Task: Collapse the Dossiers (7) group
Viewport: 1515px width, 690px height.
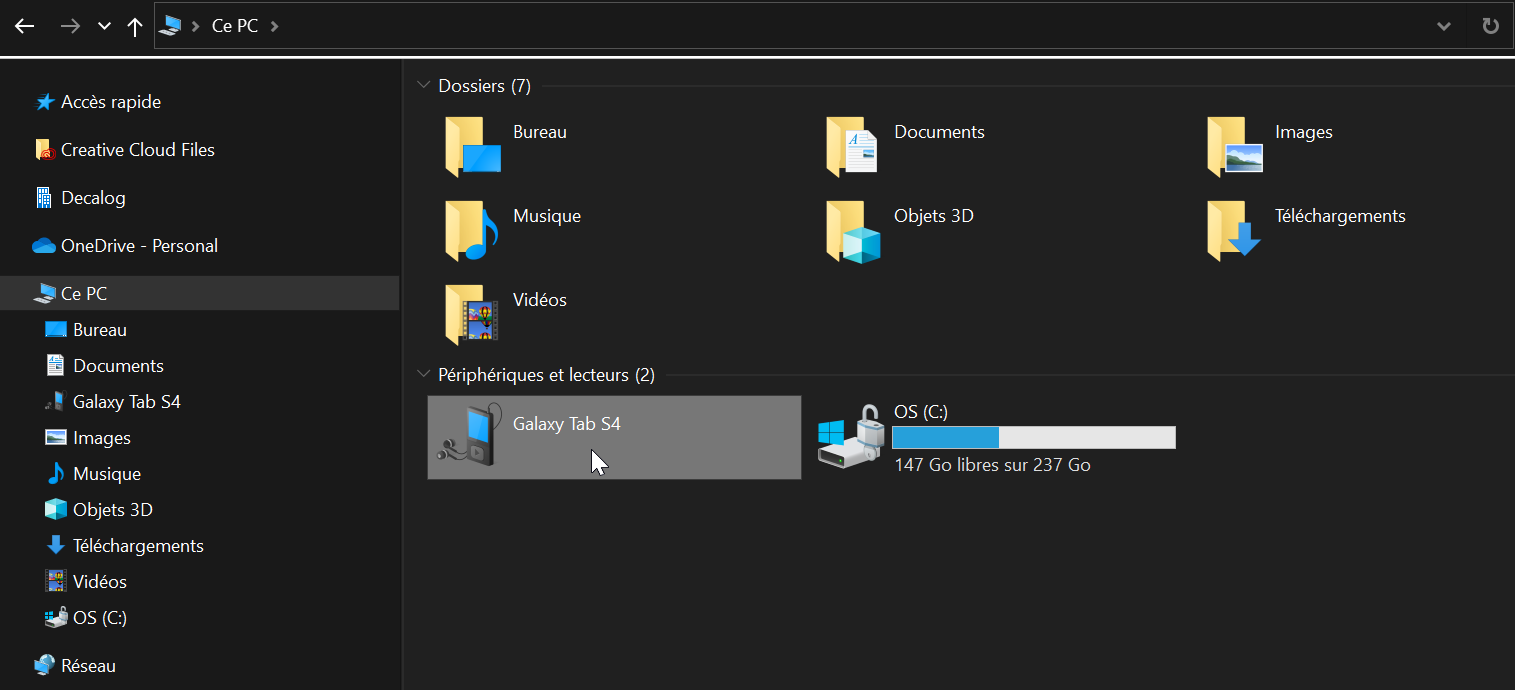Action: click(423, 86)
